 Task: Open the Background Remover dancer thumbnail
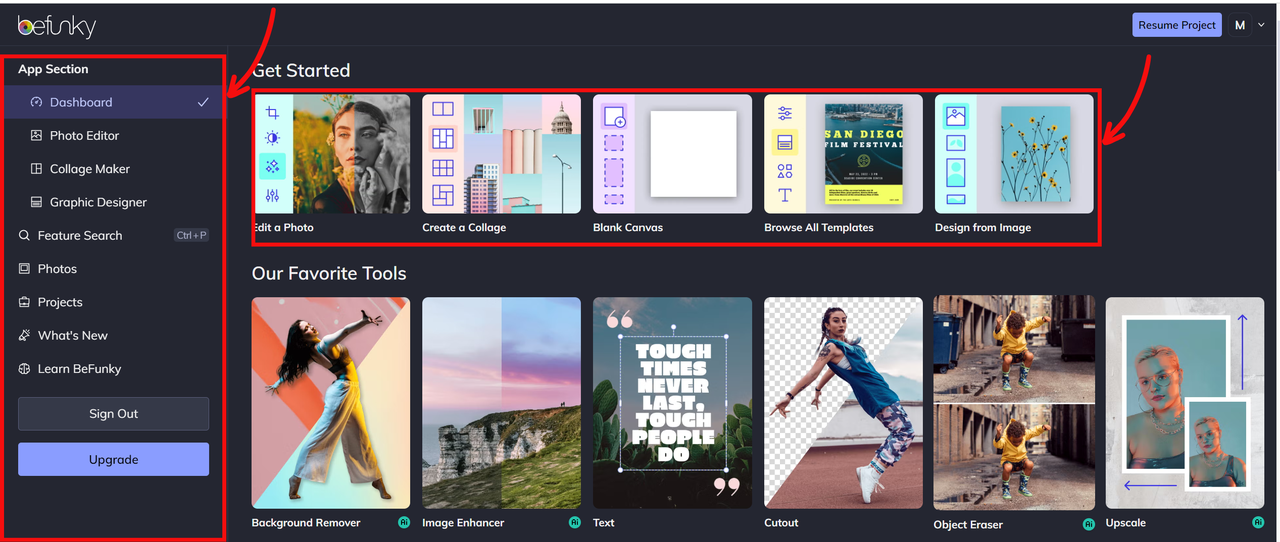click(x=331, y=402)
